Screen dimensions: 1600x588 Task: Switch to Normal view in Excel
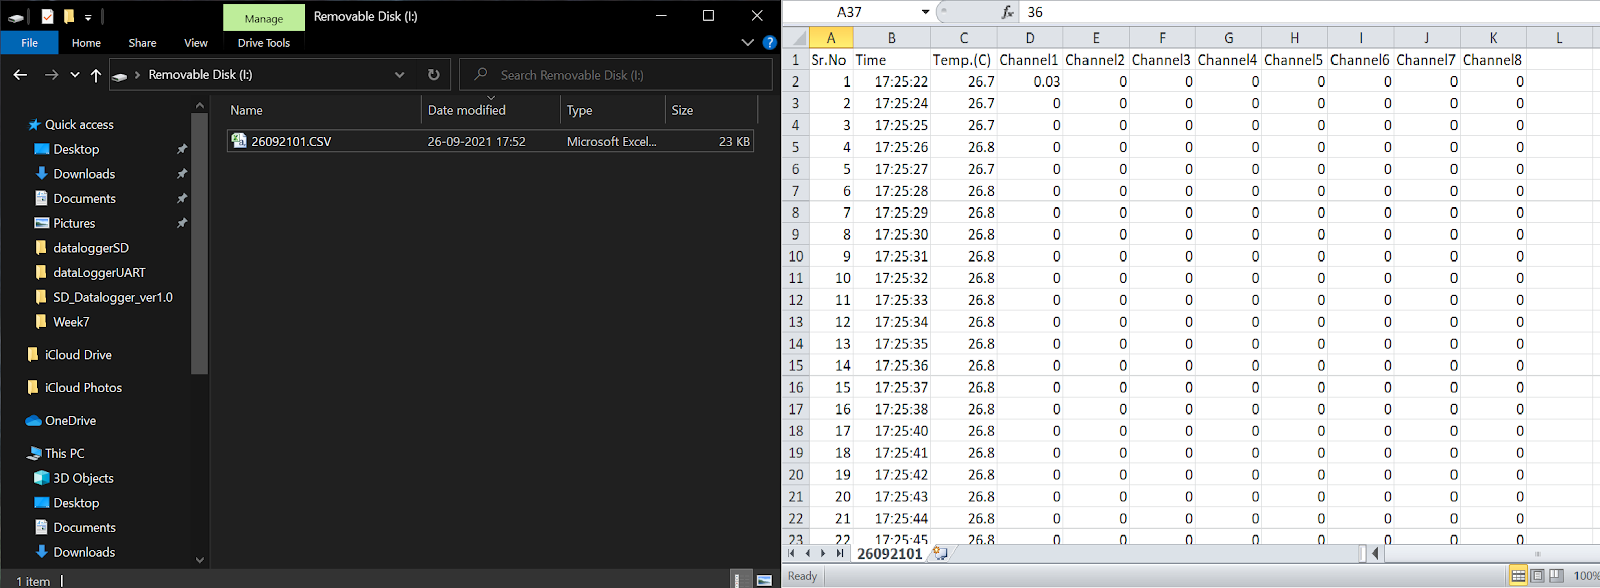click(1518, 576)
